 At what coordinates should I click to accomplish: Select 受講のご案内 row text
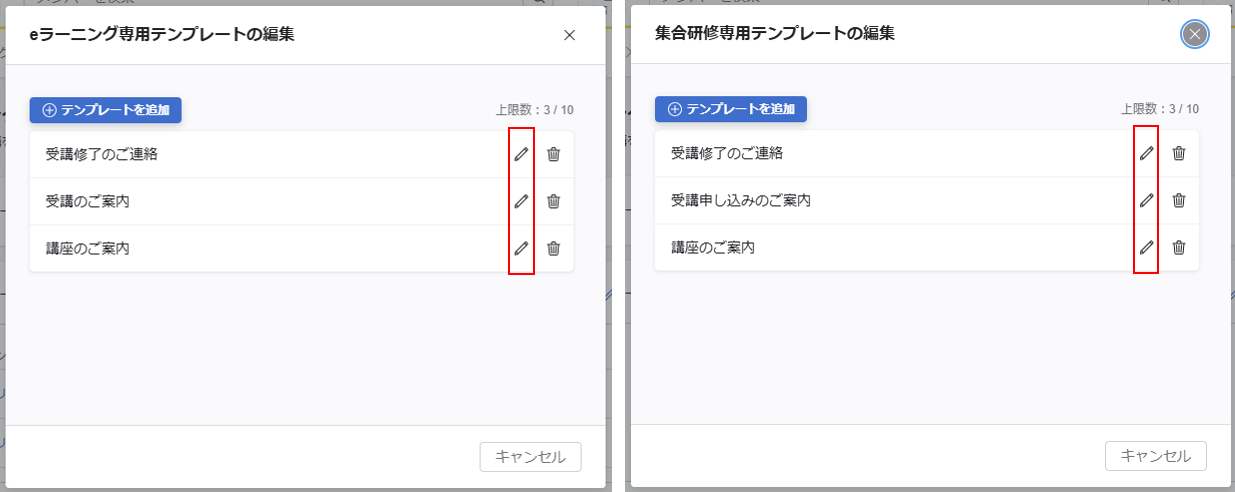pos(87,201)
